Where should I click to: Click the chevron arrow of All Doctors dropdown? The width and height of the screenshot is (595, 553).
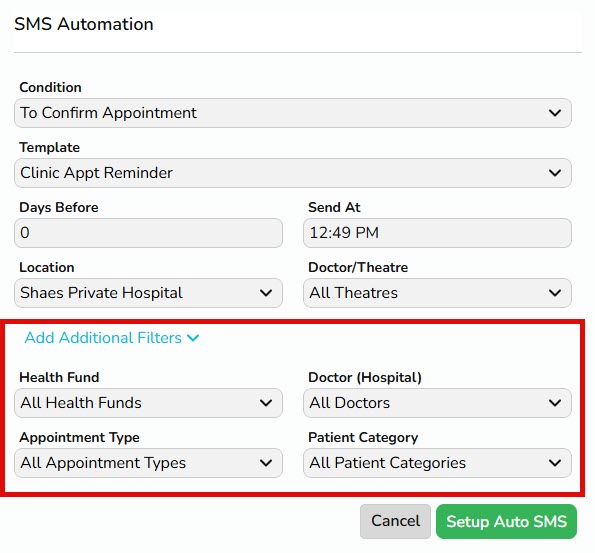pyautogui.click(x=555, y=403)
